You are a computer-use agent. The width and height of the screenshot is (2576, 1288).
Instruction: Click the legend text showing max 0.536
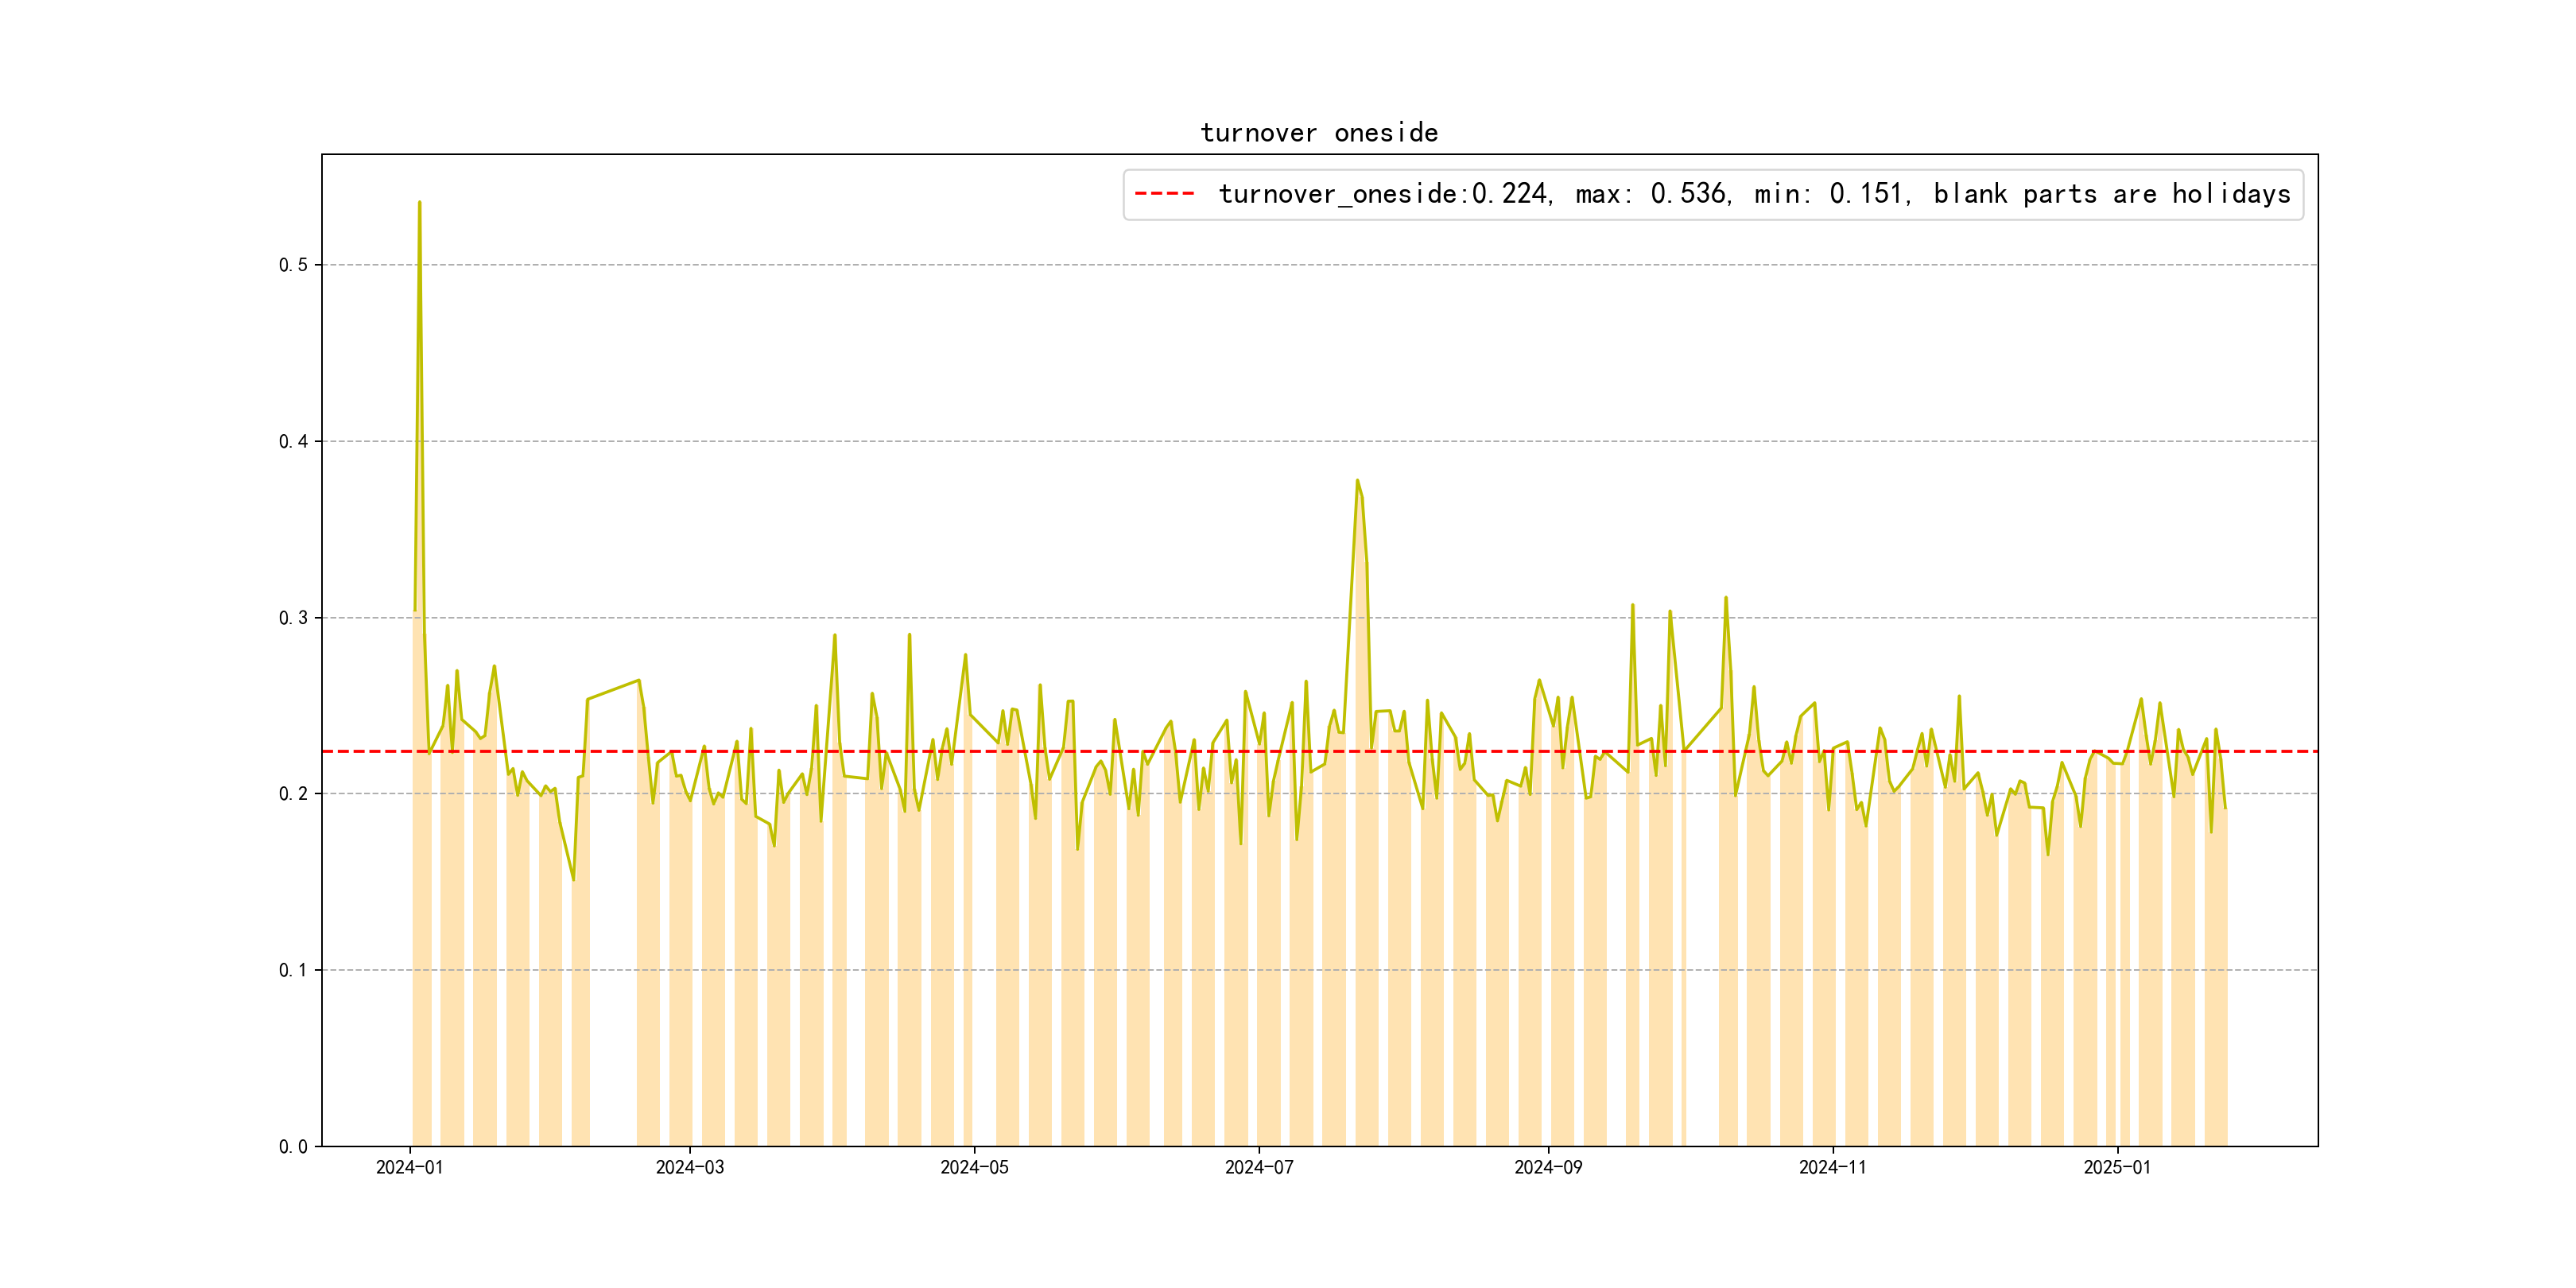tap(1653, 194)
